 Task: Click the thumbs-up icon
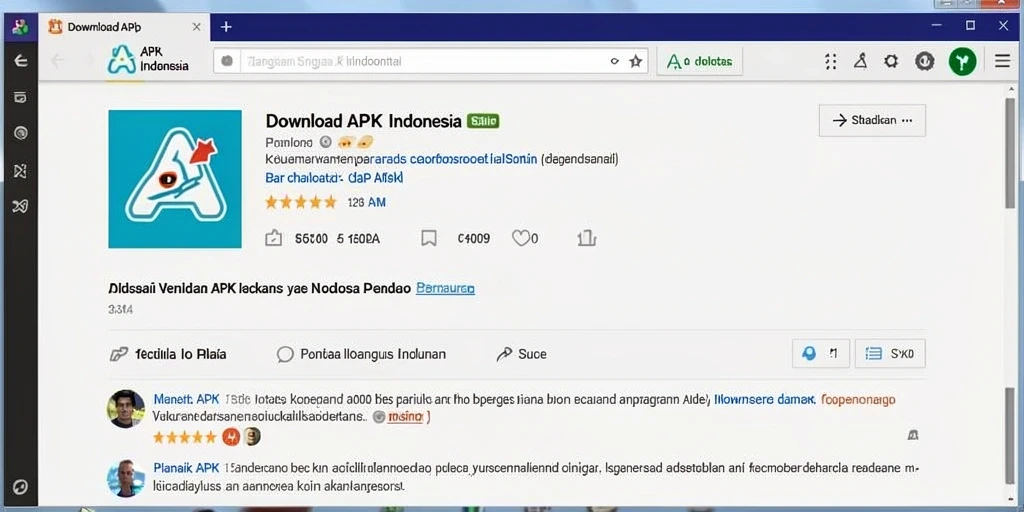pyautogui.click(x=586, y=239)
